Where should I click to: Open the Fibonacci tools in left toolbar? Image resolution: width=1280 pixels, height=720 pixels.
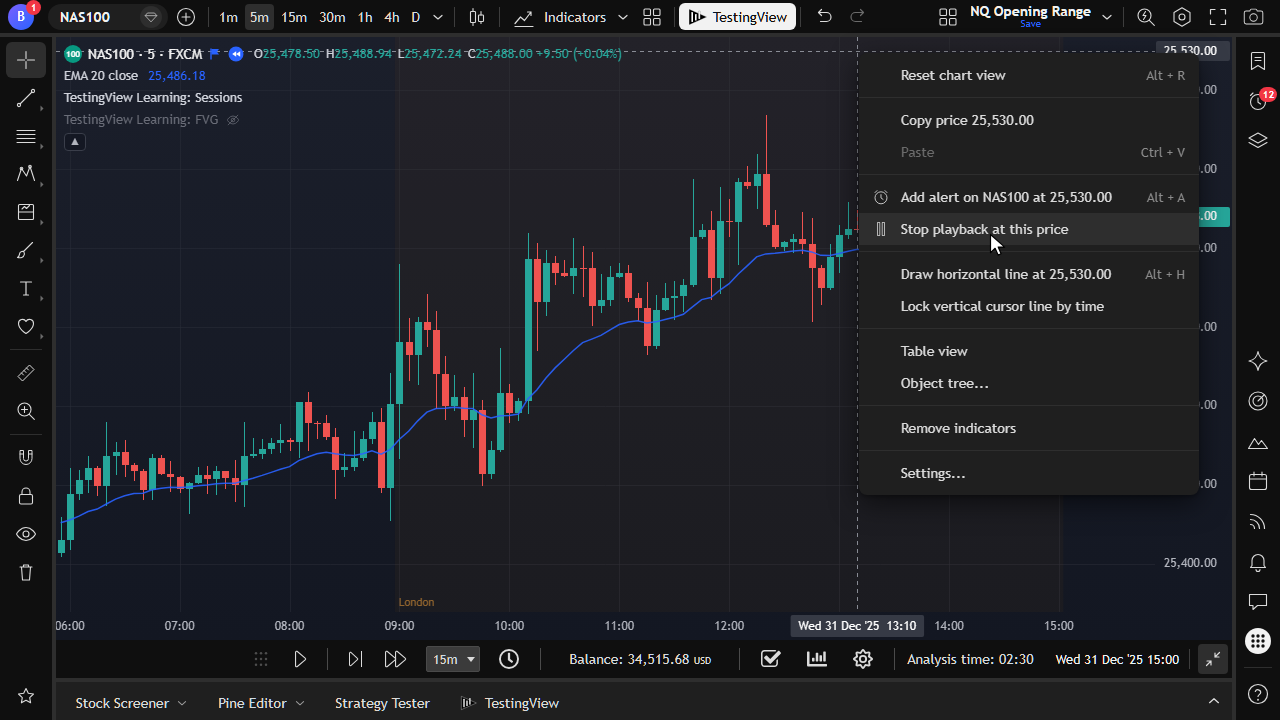pos(26,137)
